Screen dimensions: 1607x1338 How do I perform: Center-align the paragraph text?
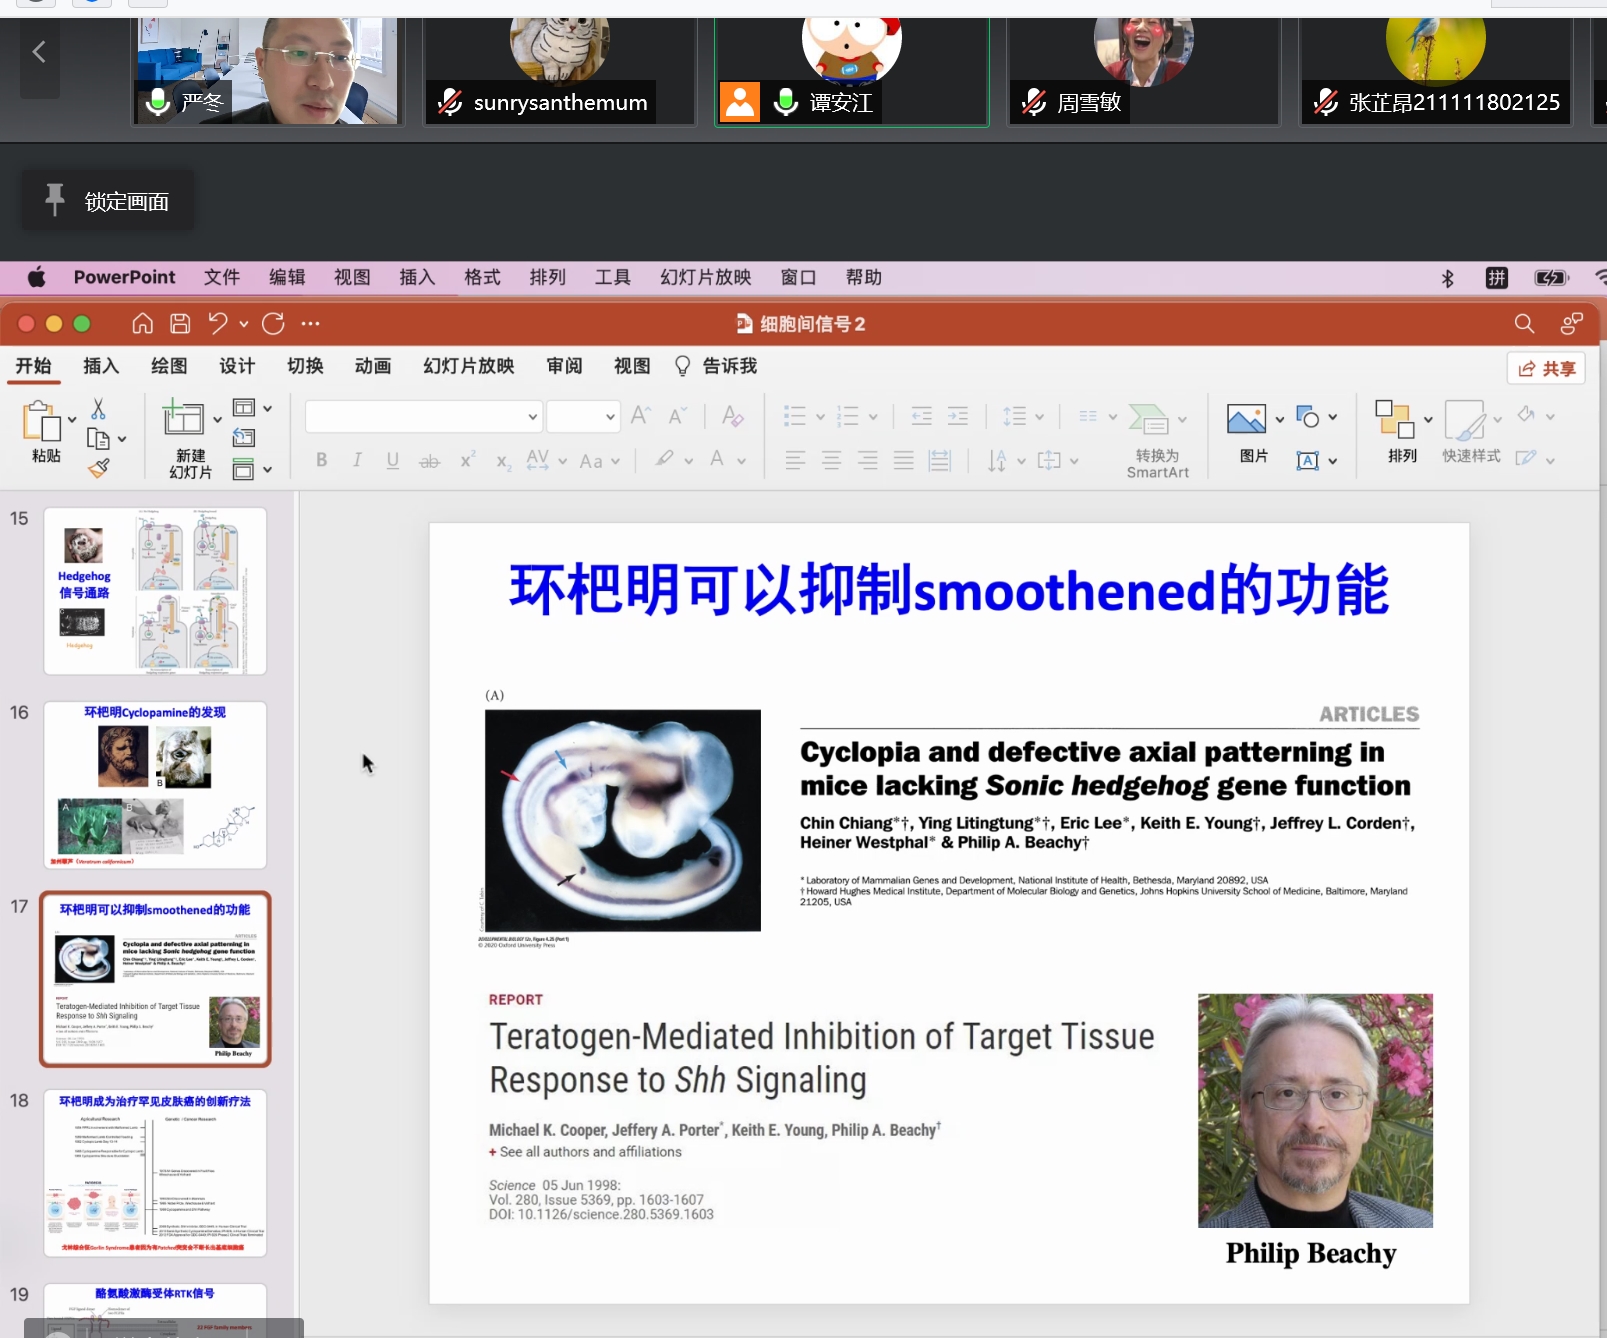coord(831,460)
